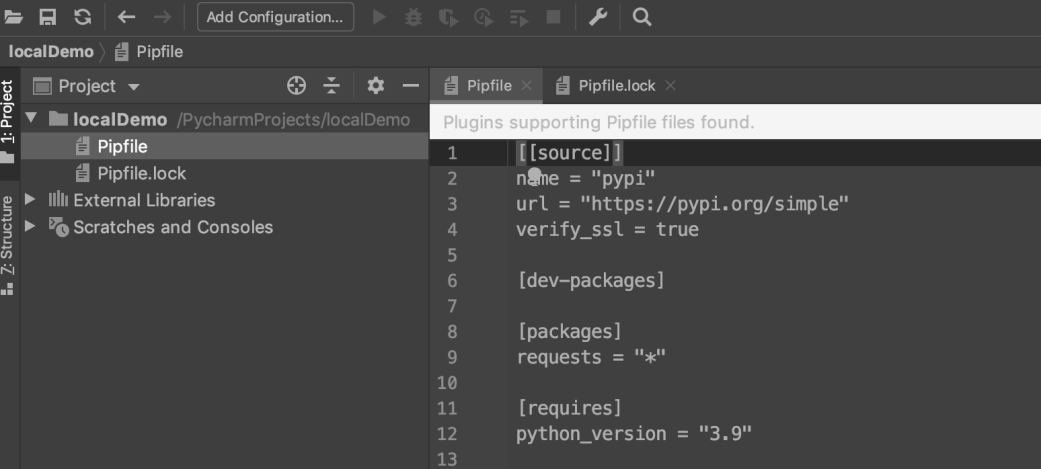Viewport: 1041px width, 469px height.
Task: Switch to the Pipfile.lock editor tab
Action: [617, 86]
